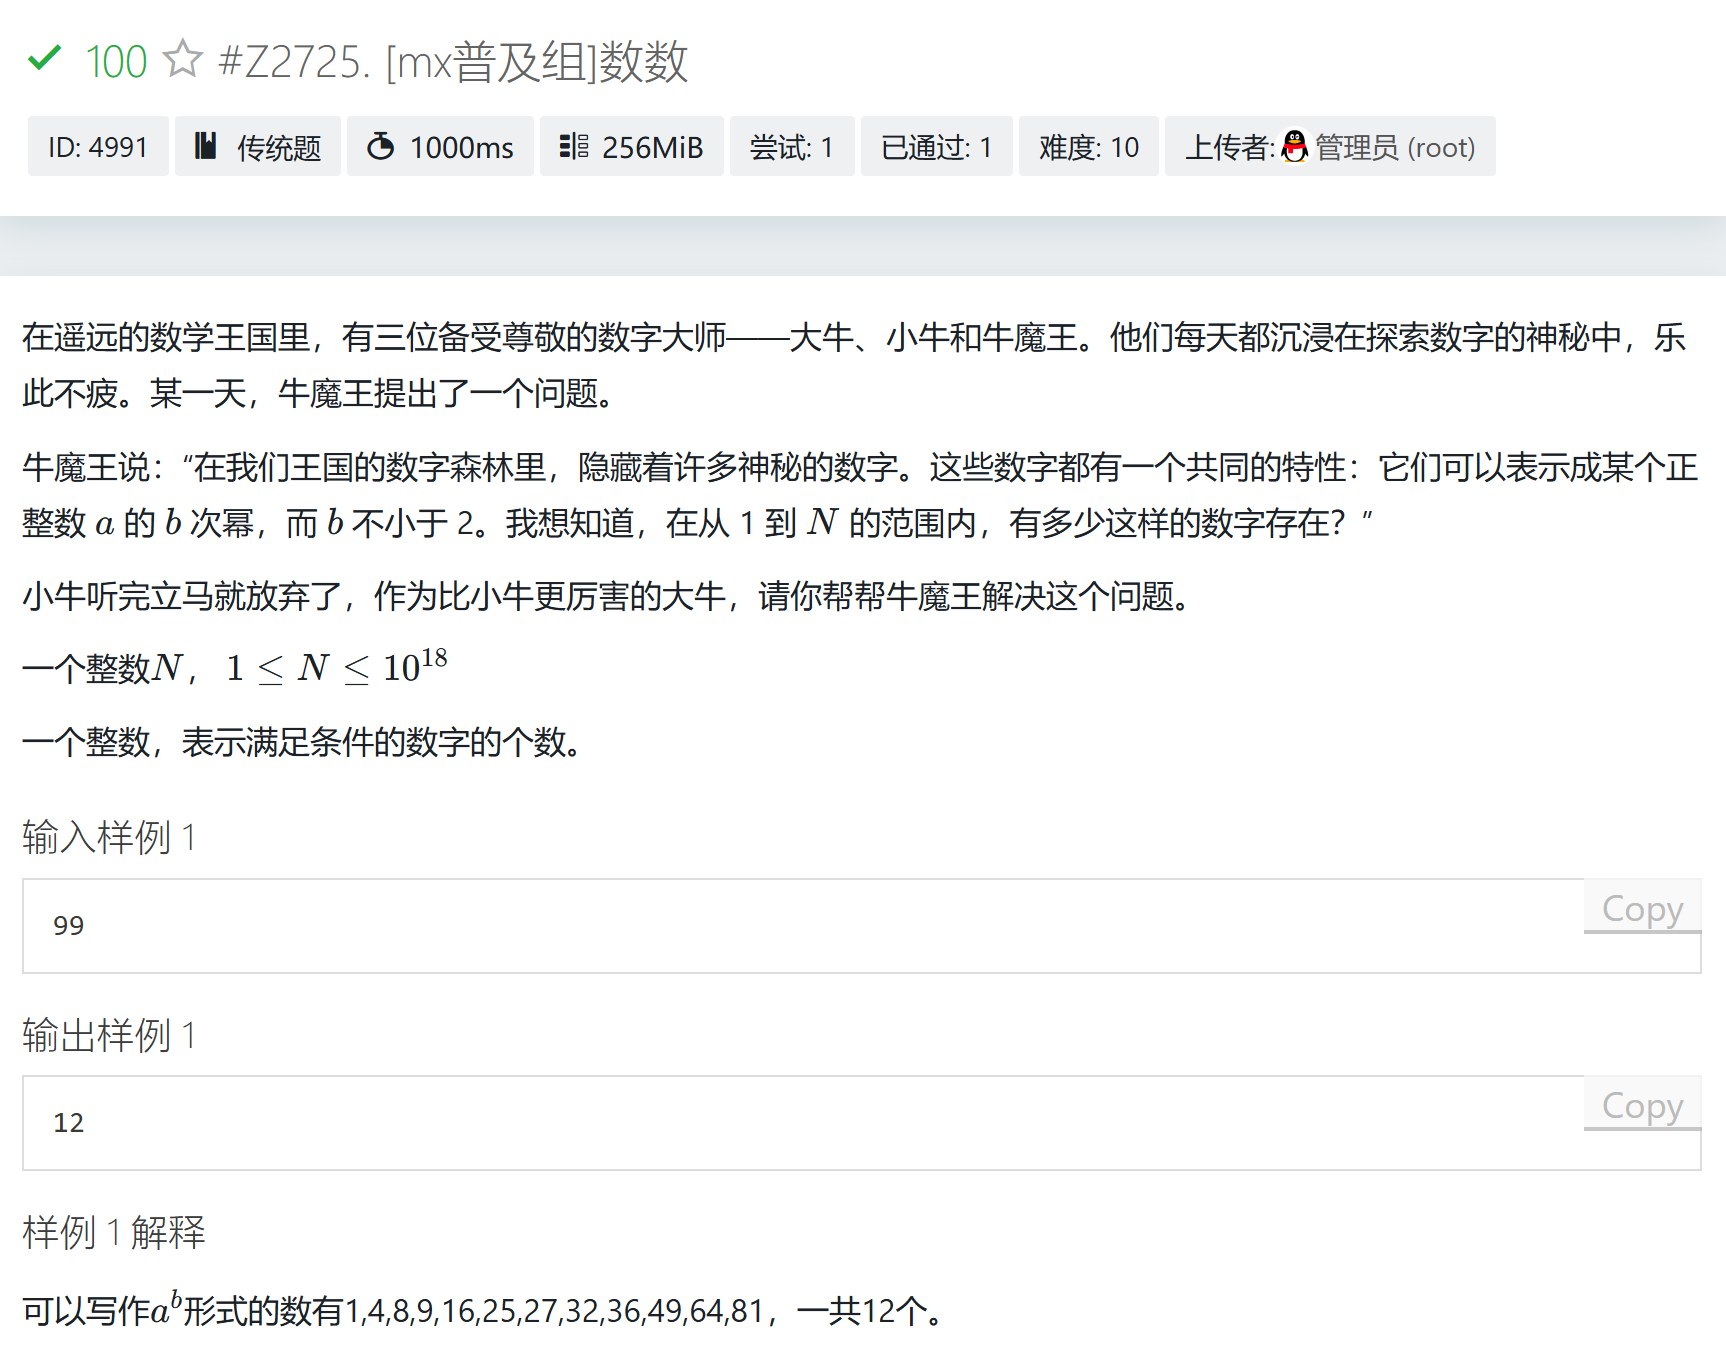
Task: Click the constraint formula 1 ≤ N ≤ 10^18
Action: (x=337, y=666)
